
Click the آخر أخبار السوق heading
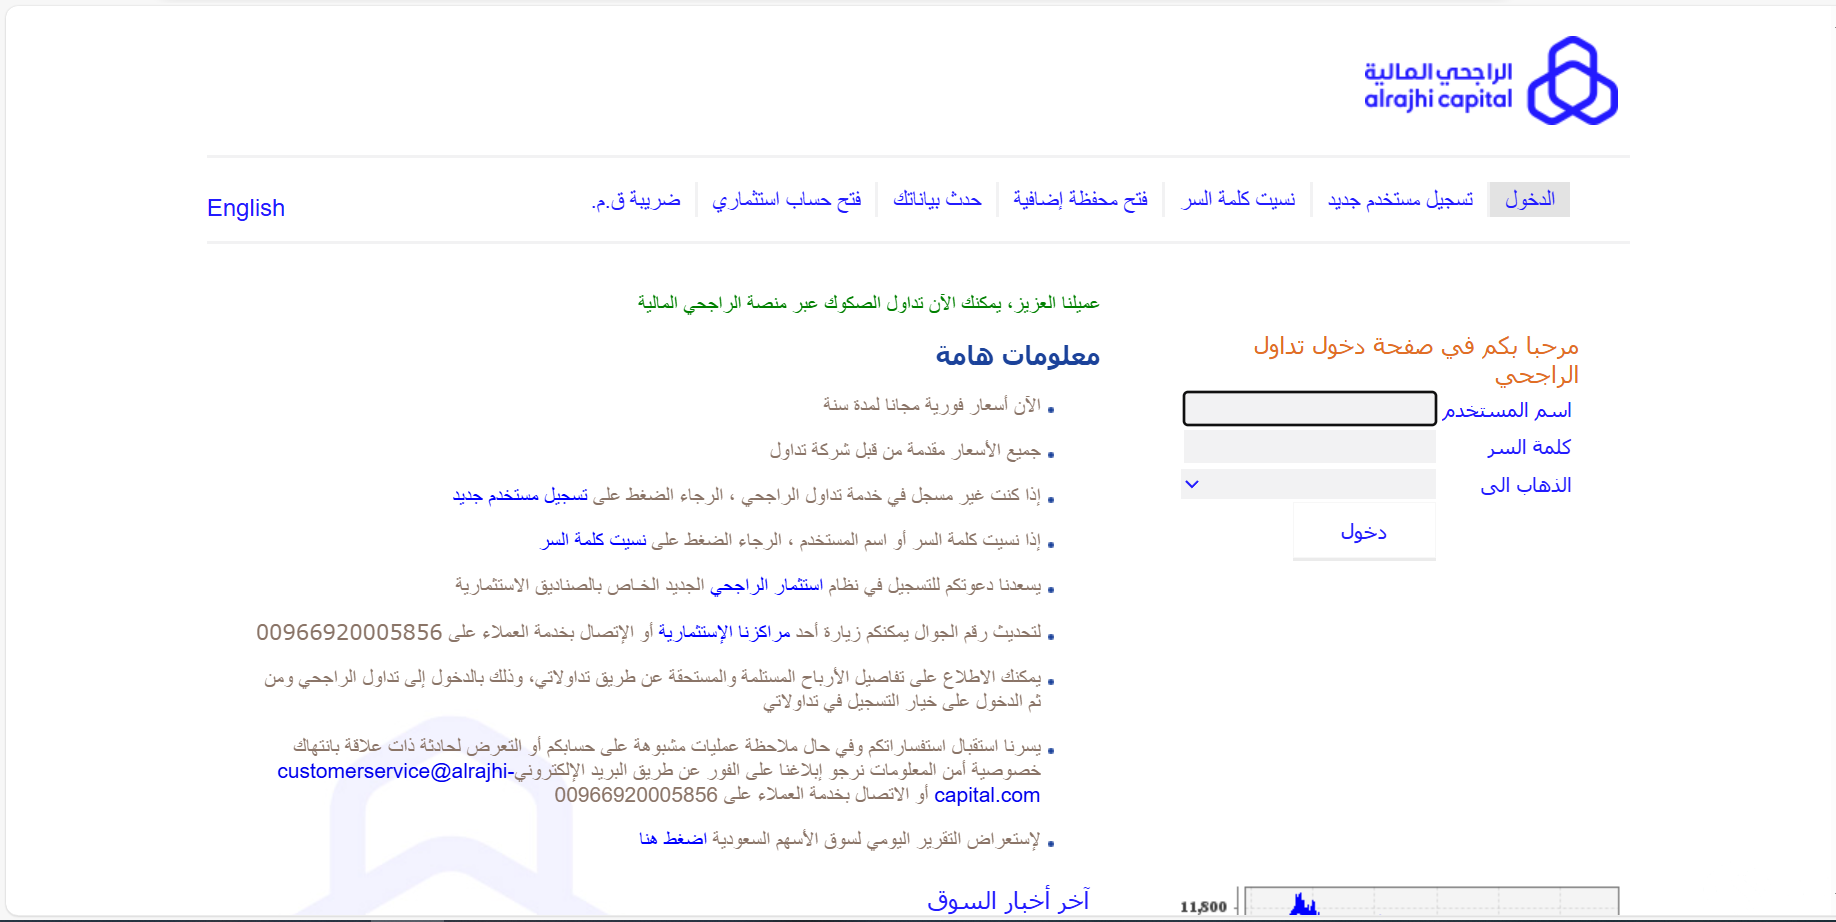tap(1008, 900)
